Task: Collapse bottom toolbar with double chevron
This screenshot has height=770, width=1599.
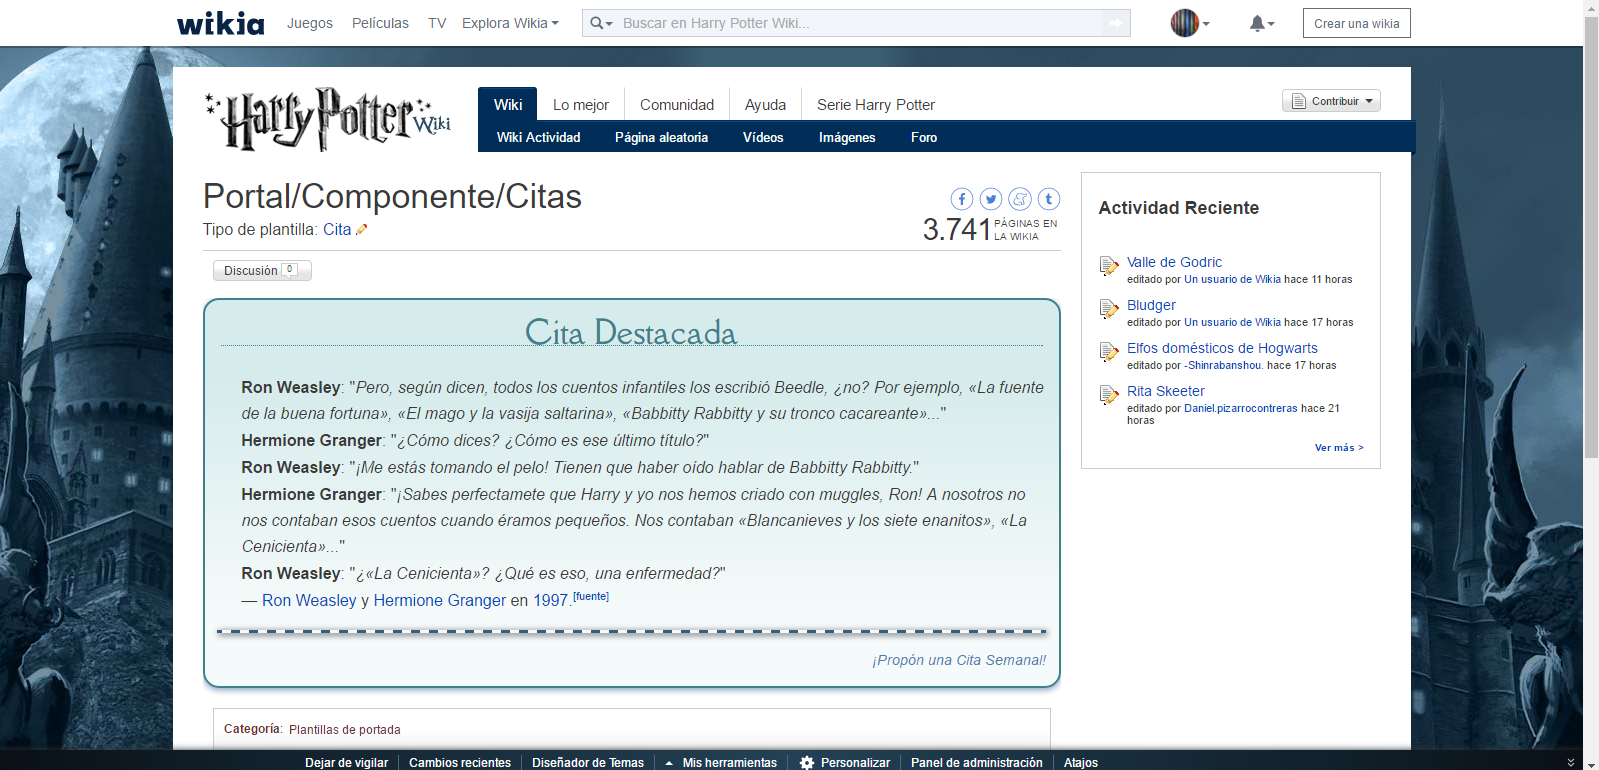Action: click(x=1571, y=762)
